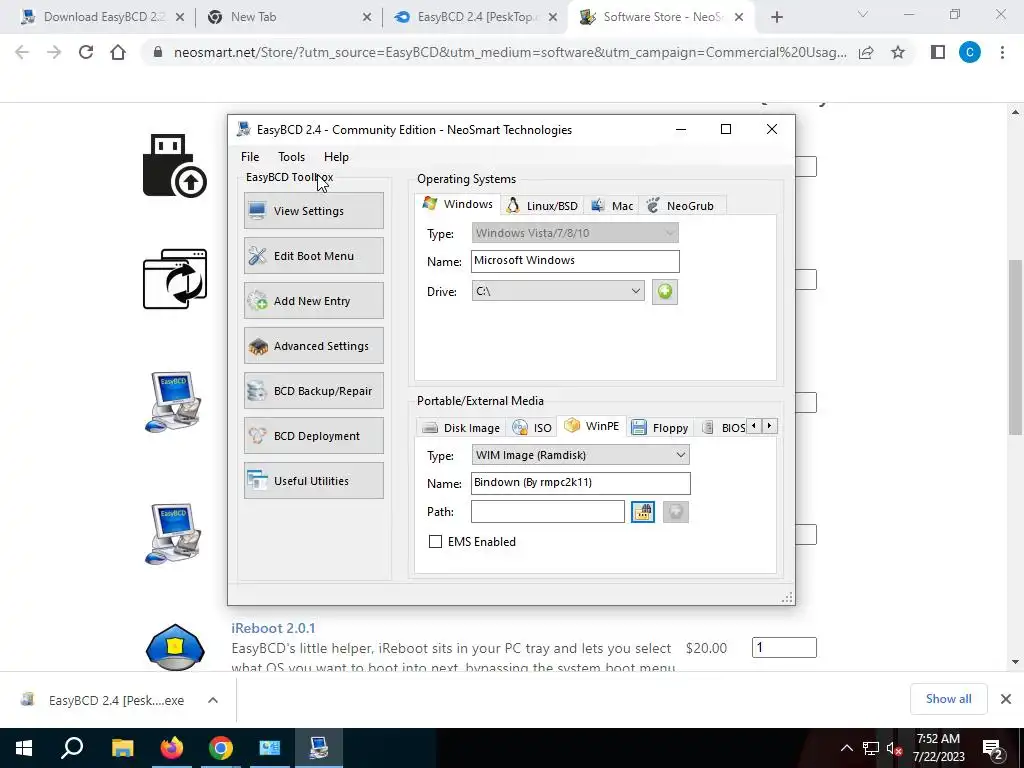Open the EasyBCD Tools menu

click(291, 157)
